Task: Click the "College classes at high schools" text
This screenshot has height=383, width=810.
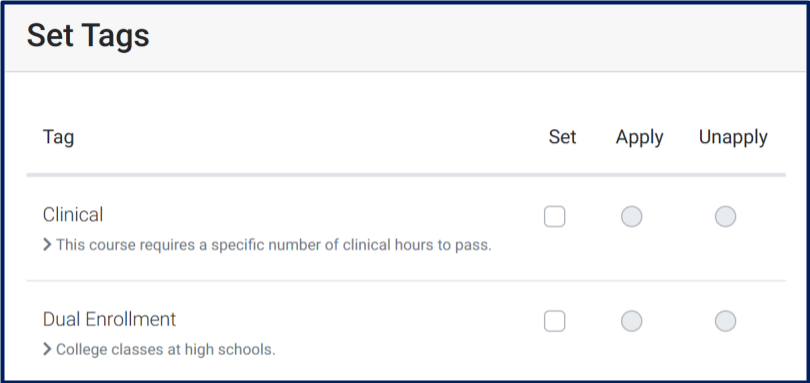Action: [x=165, y=350]
